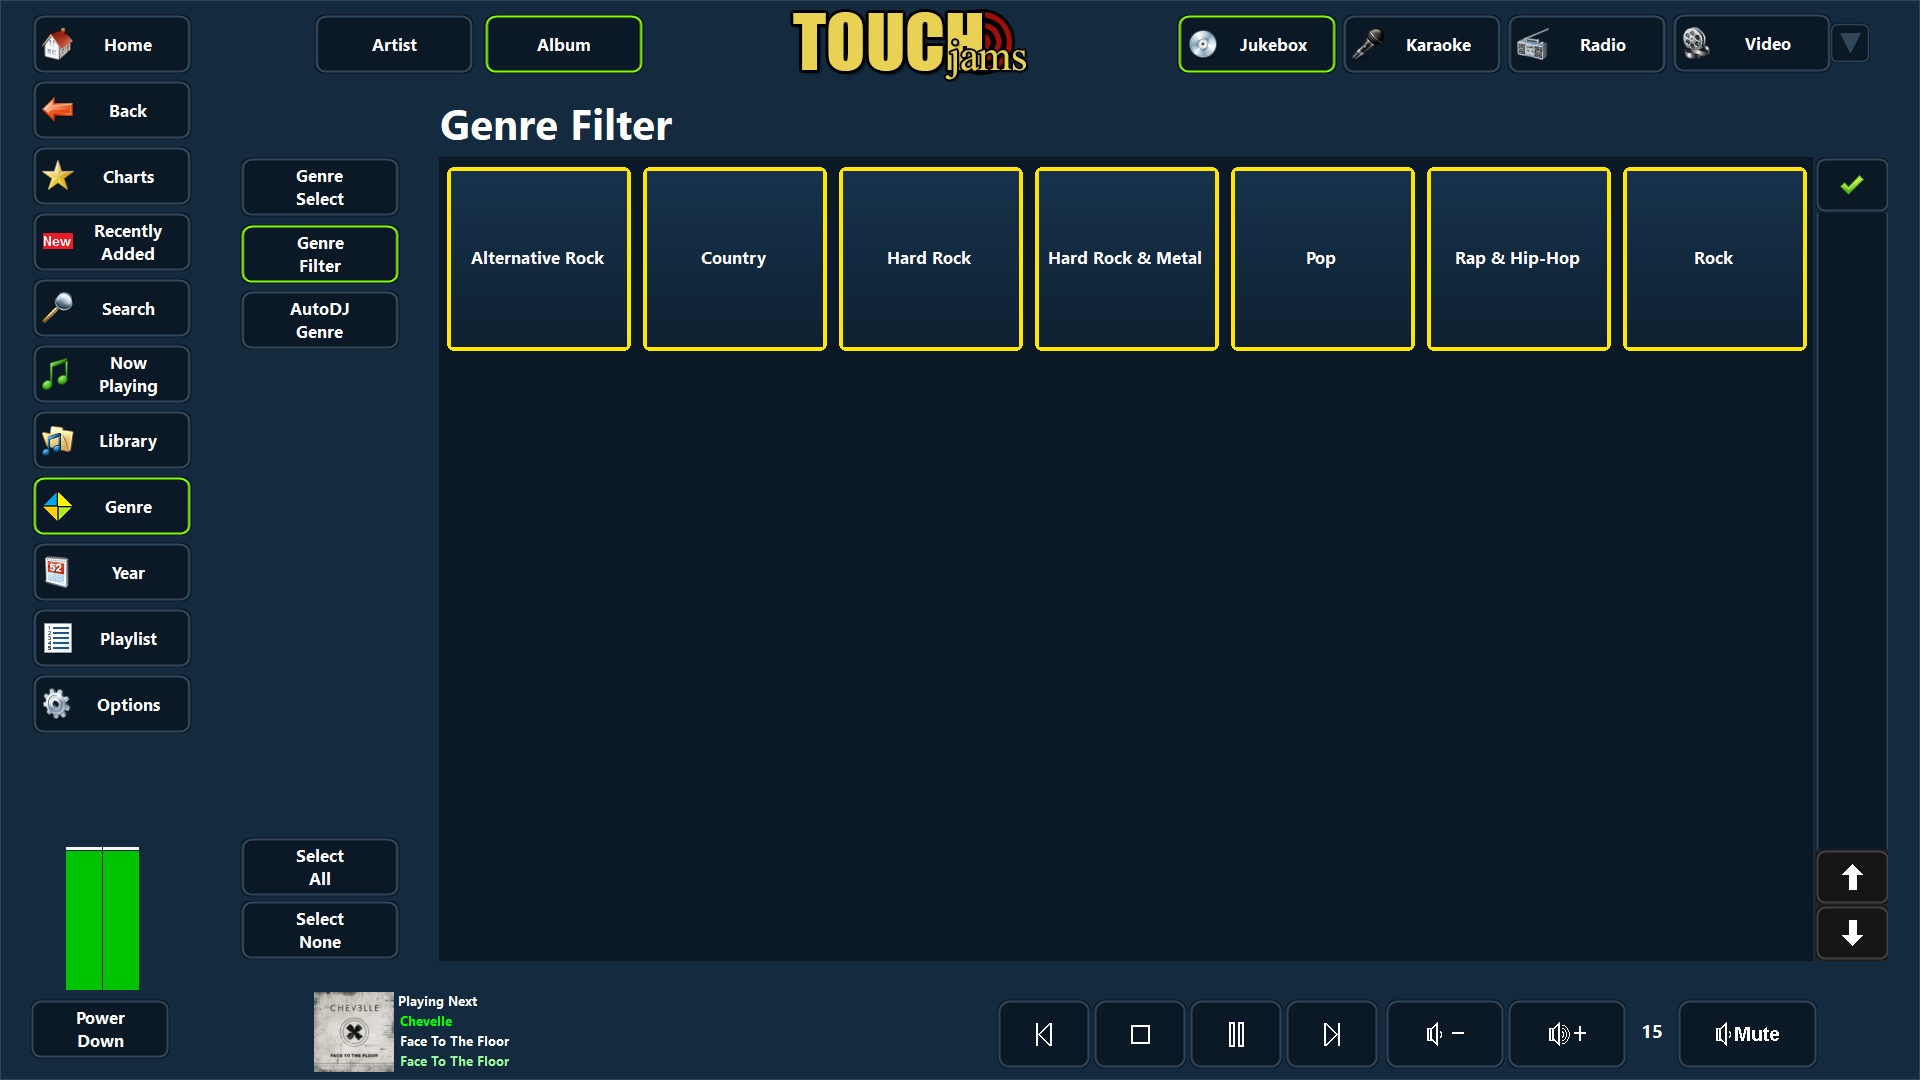Open the Library panel icon
Screen dimensions: 1920x1080
57,440
